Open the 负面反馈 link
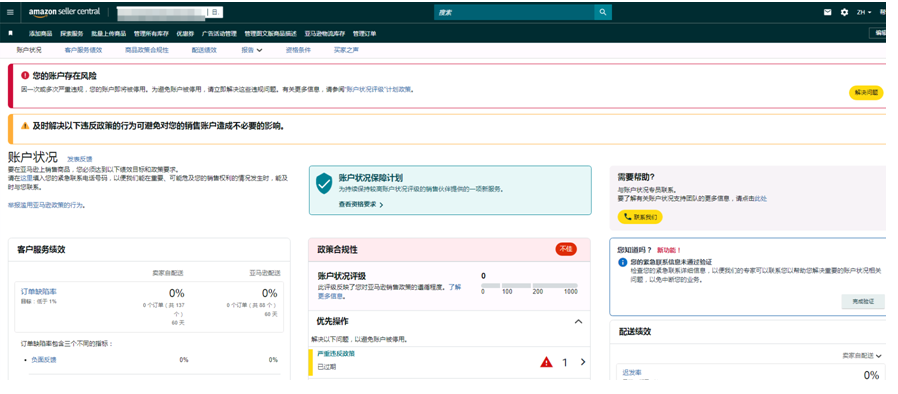 [x=44, y=360]
